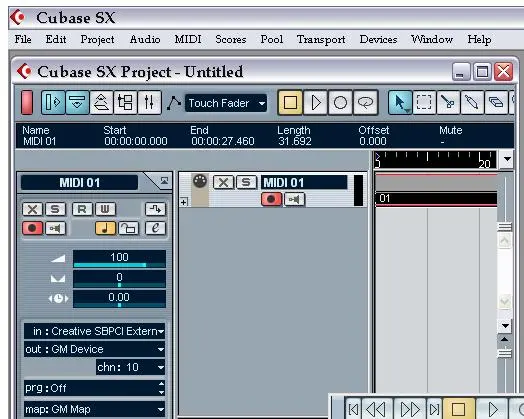Click the toolbar Play button

pyautogui.click(x=315, y=102)
